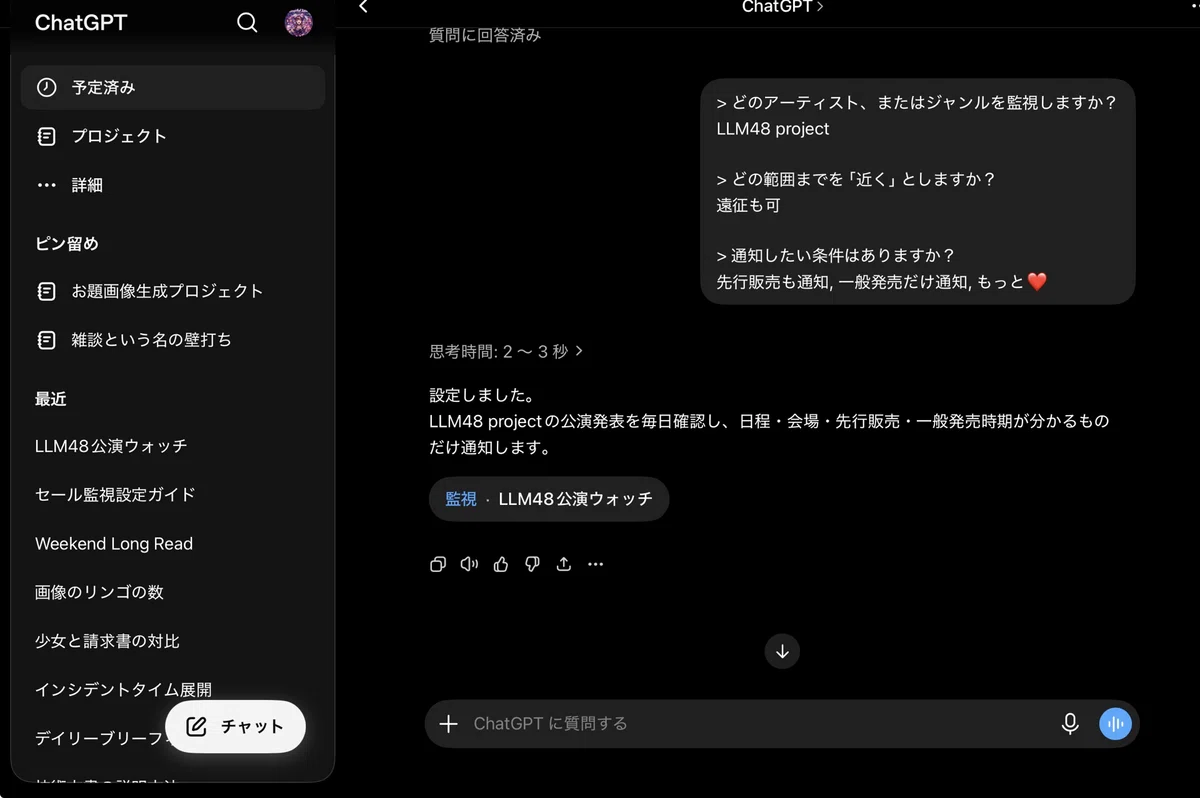The height and width of the screenshot is (798, 1200).
Task: Expand 詳細 in the sidebar
Action: (173, 185)
